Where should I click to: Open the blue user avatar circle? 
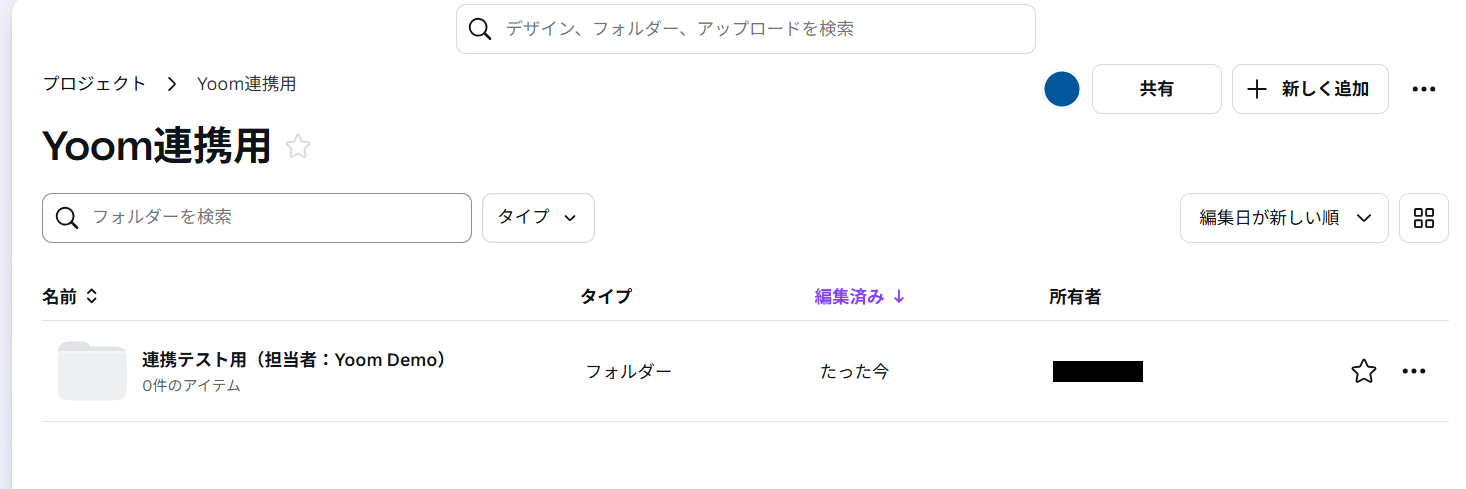click(1061, 89)
